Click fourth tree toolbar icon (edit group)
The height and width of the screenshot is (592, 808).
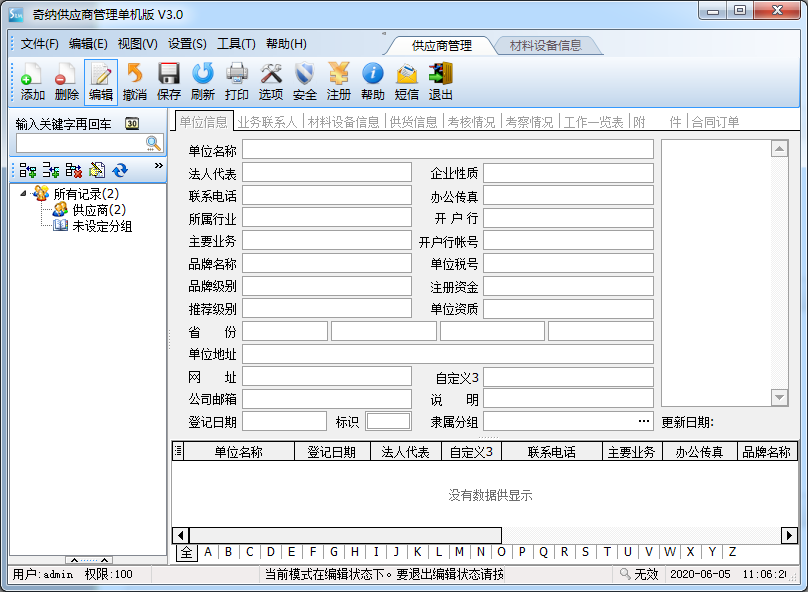pyautogui.click(x=97, y=170)
